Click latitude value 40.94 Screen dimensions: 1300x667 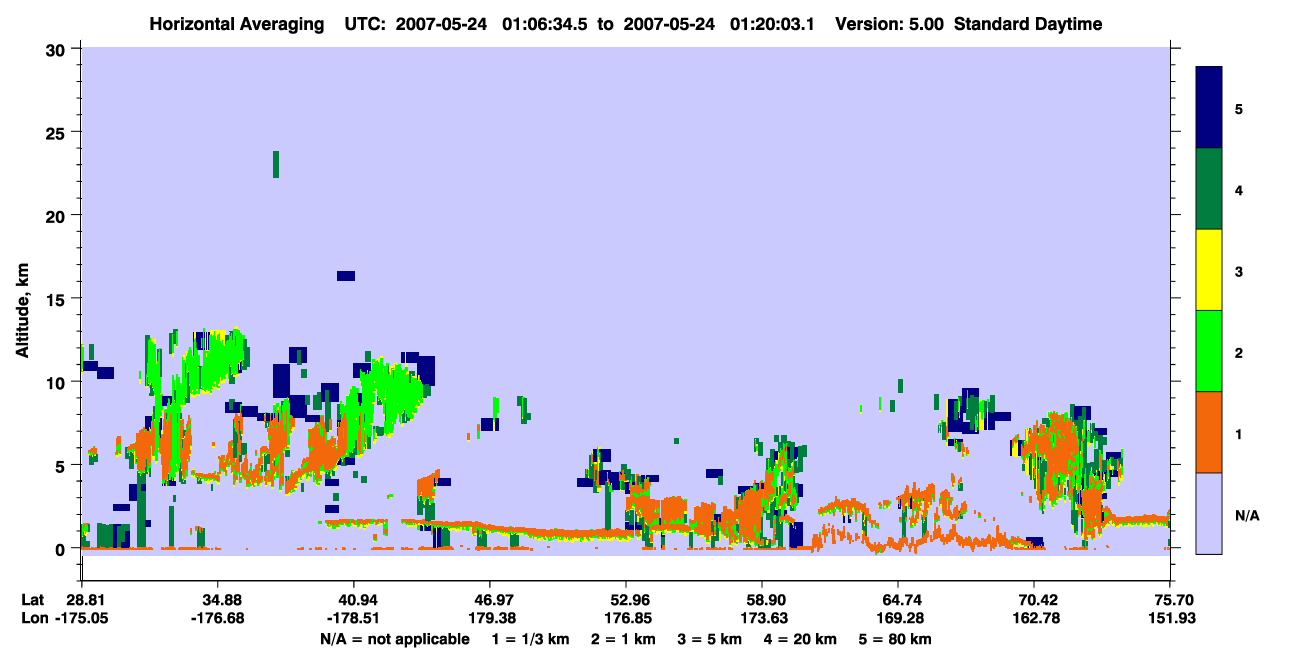tap(353, 600)
